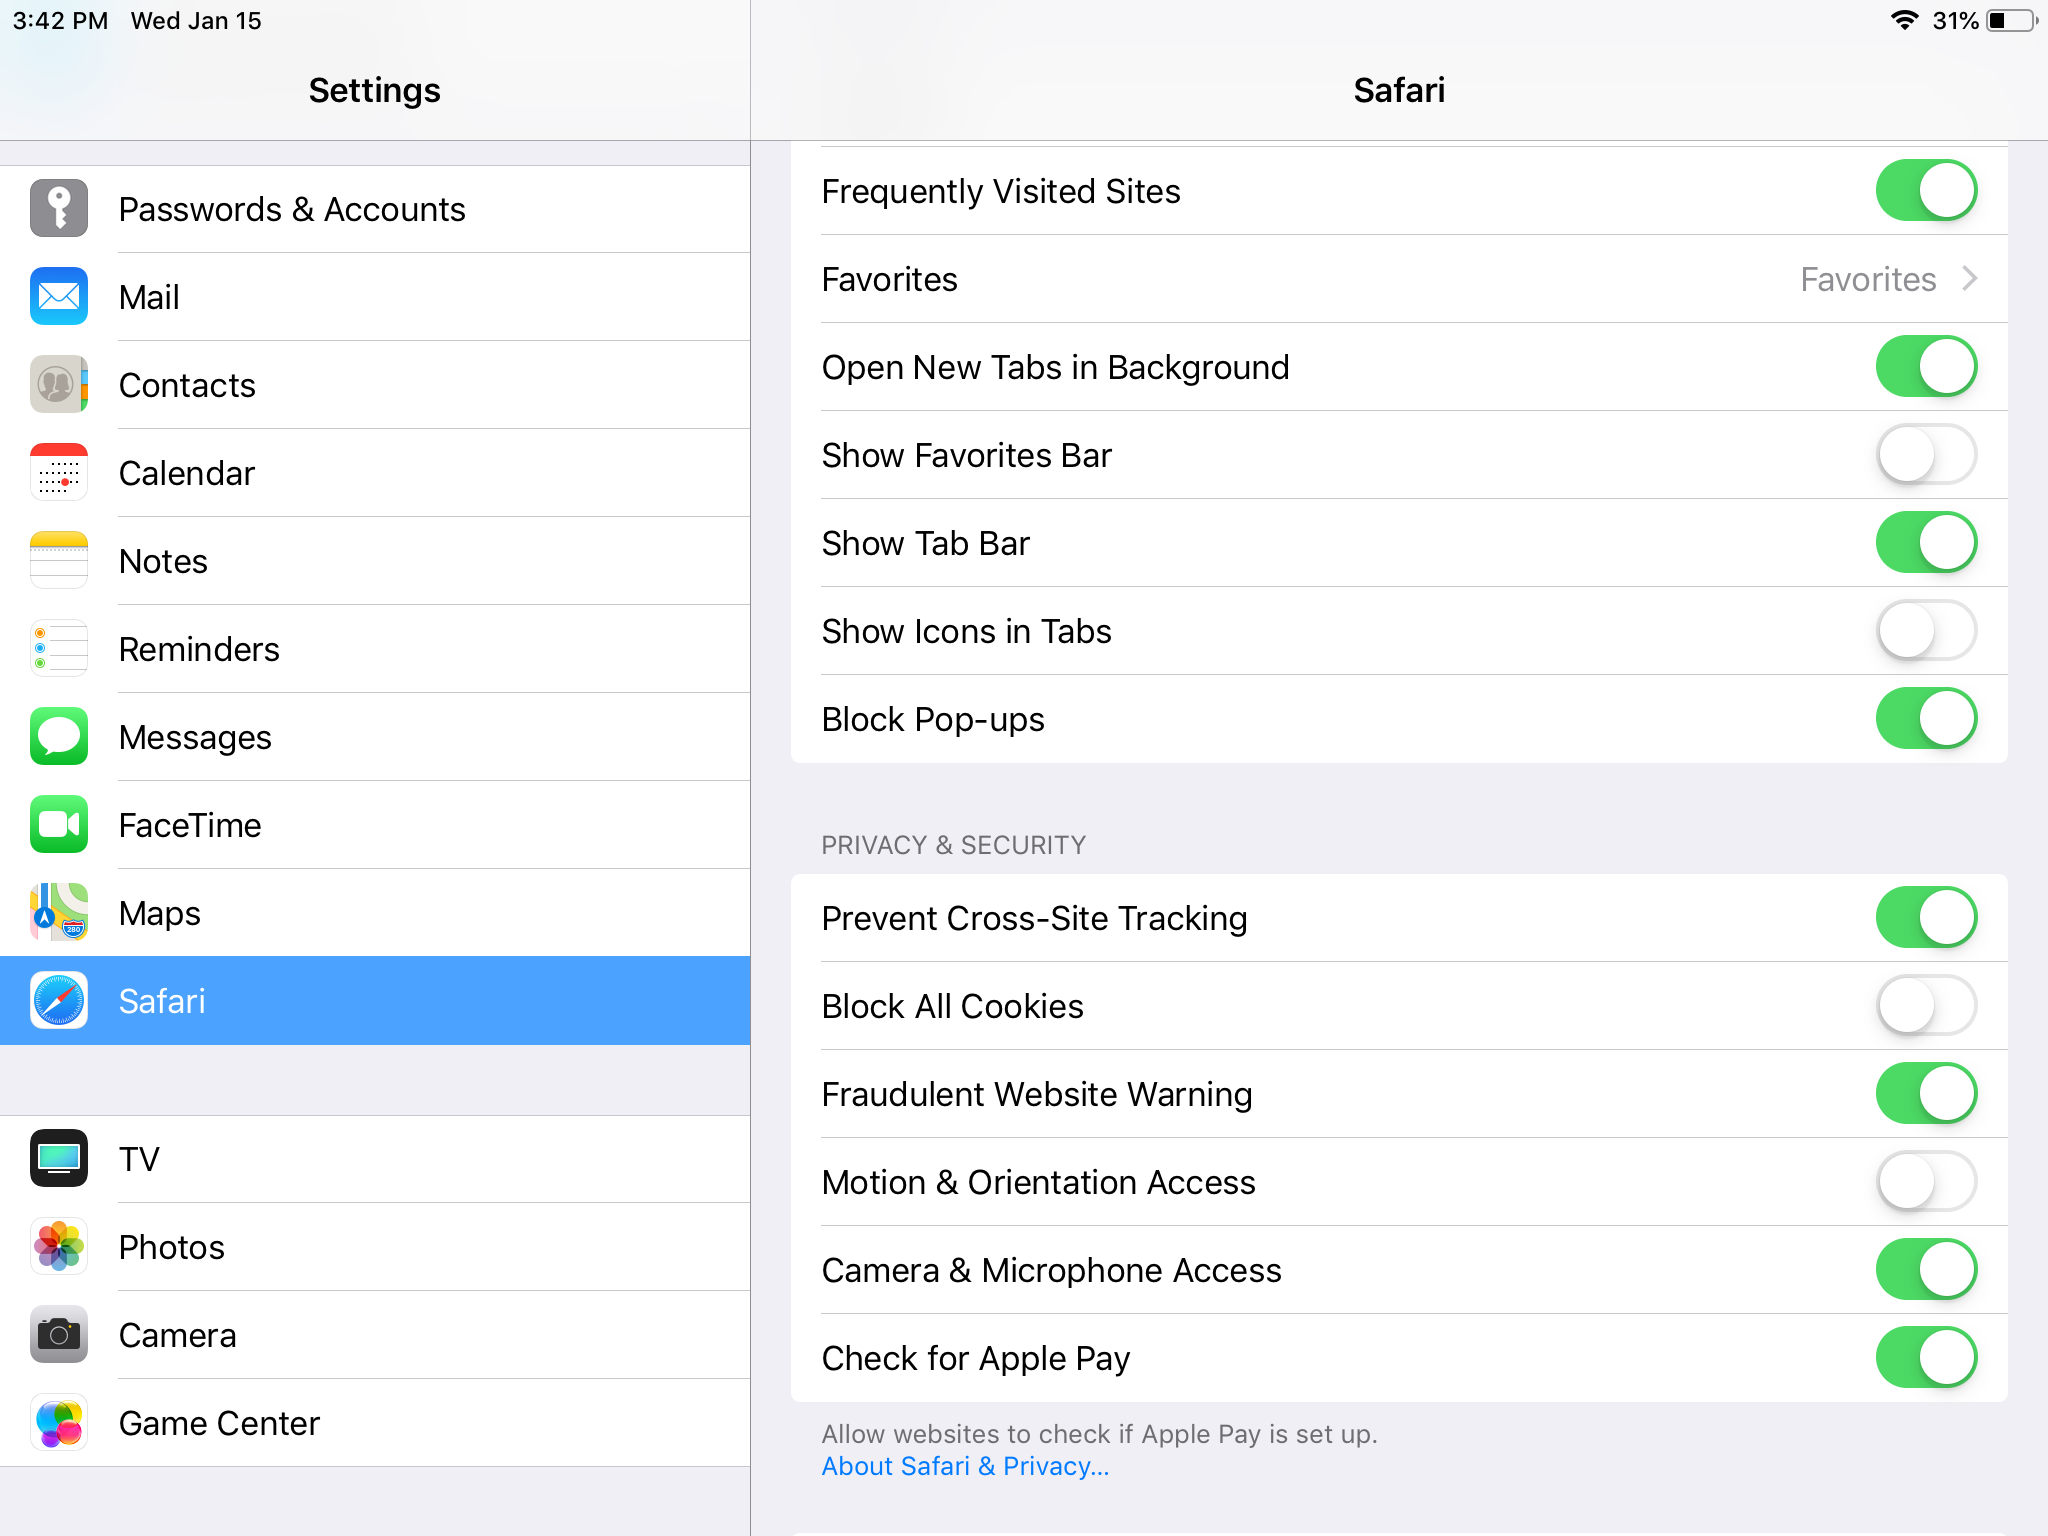The width and height of the screenshot is (2048, 1536).
Task: Tap the battery percentage indicator
Action: (x=1955, y=21)
